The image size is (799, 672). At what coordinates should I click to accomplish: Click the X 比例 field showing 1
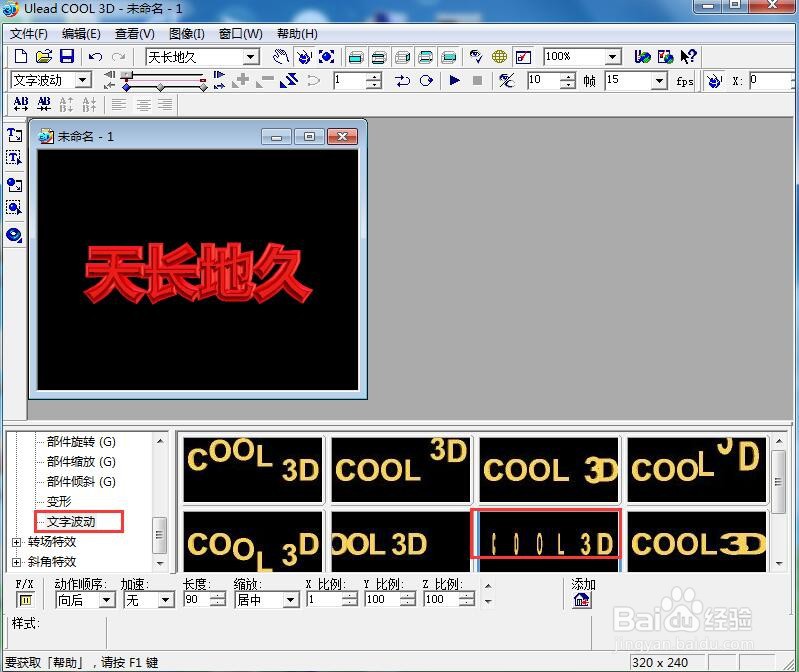[x=324, y=600]
